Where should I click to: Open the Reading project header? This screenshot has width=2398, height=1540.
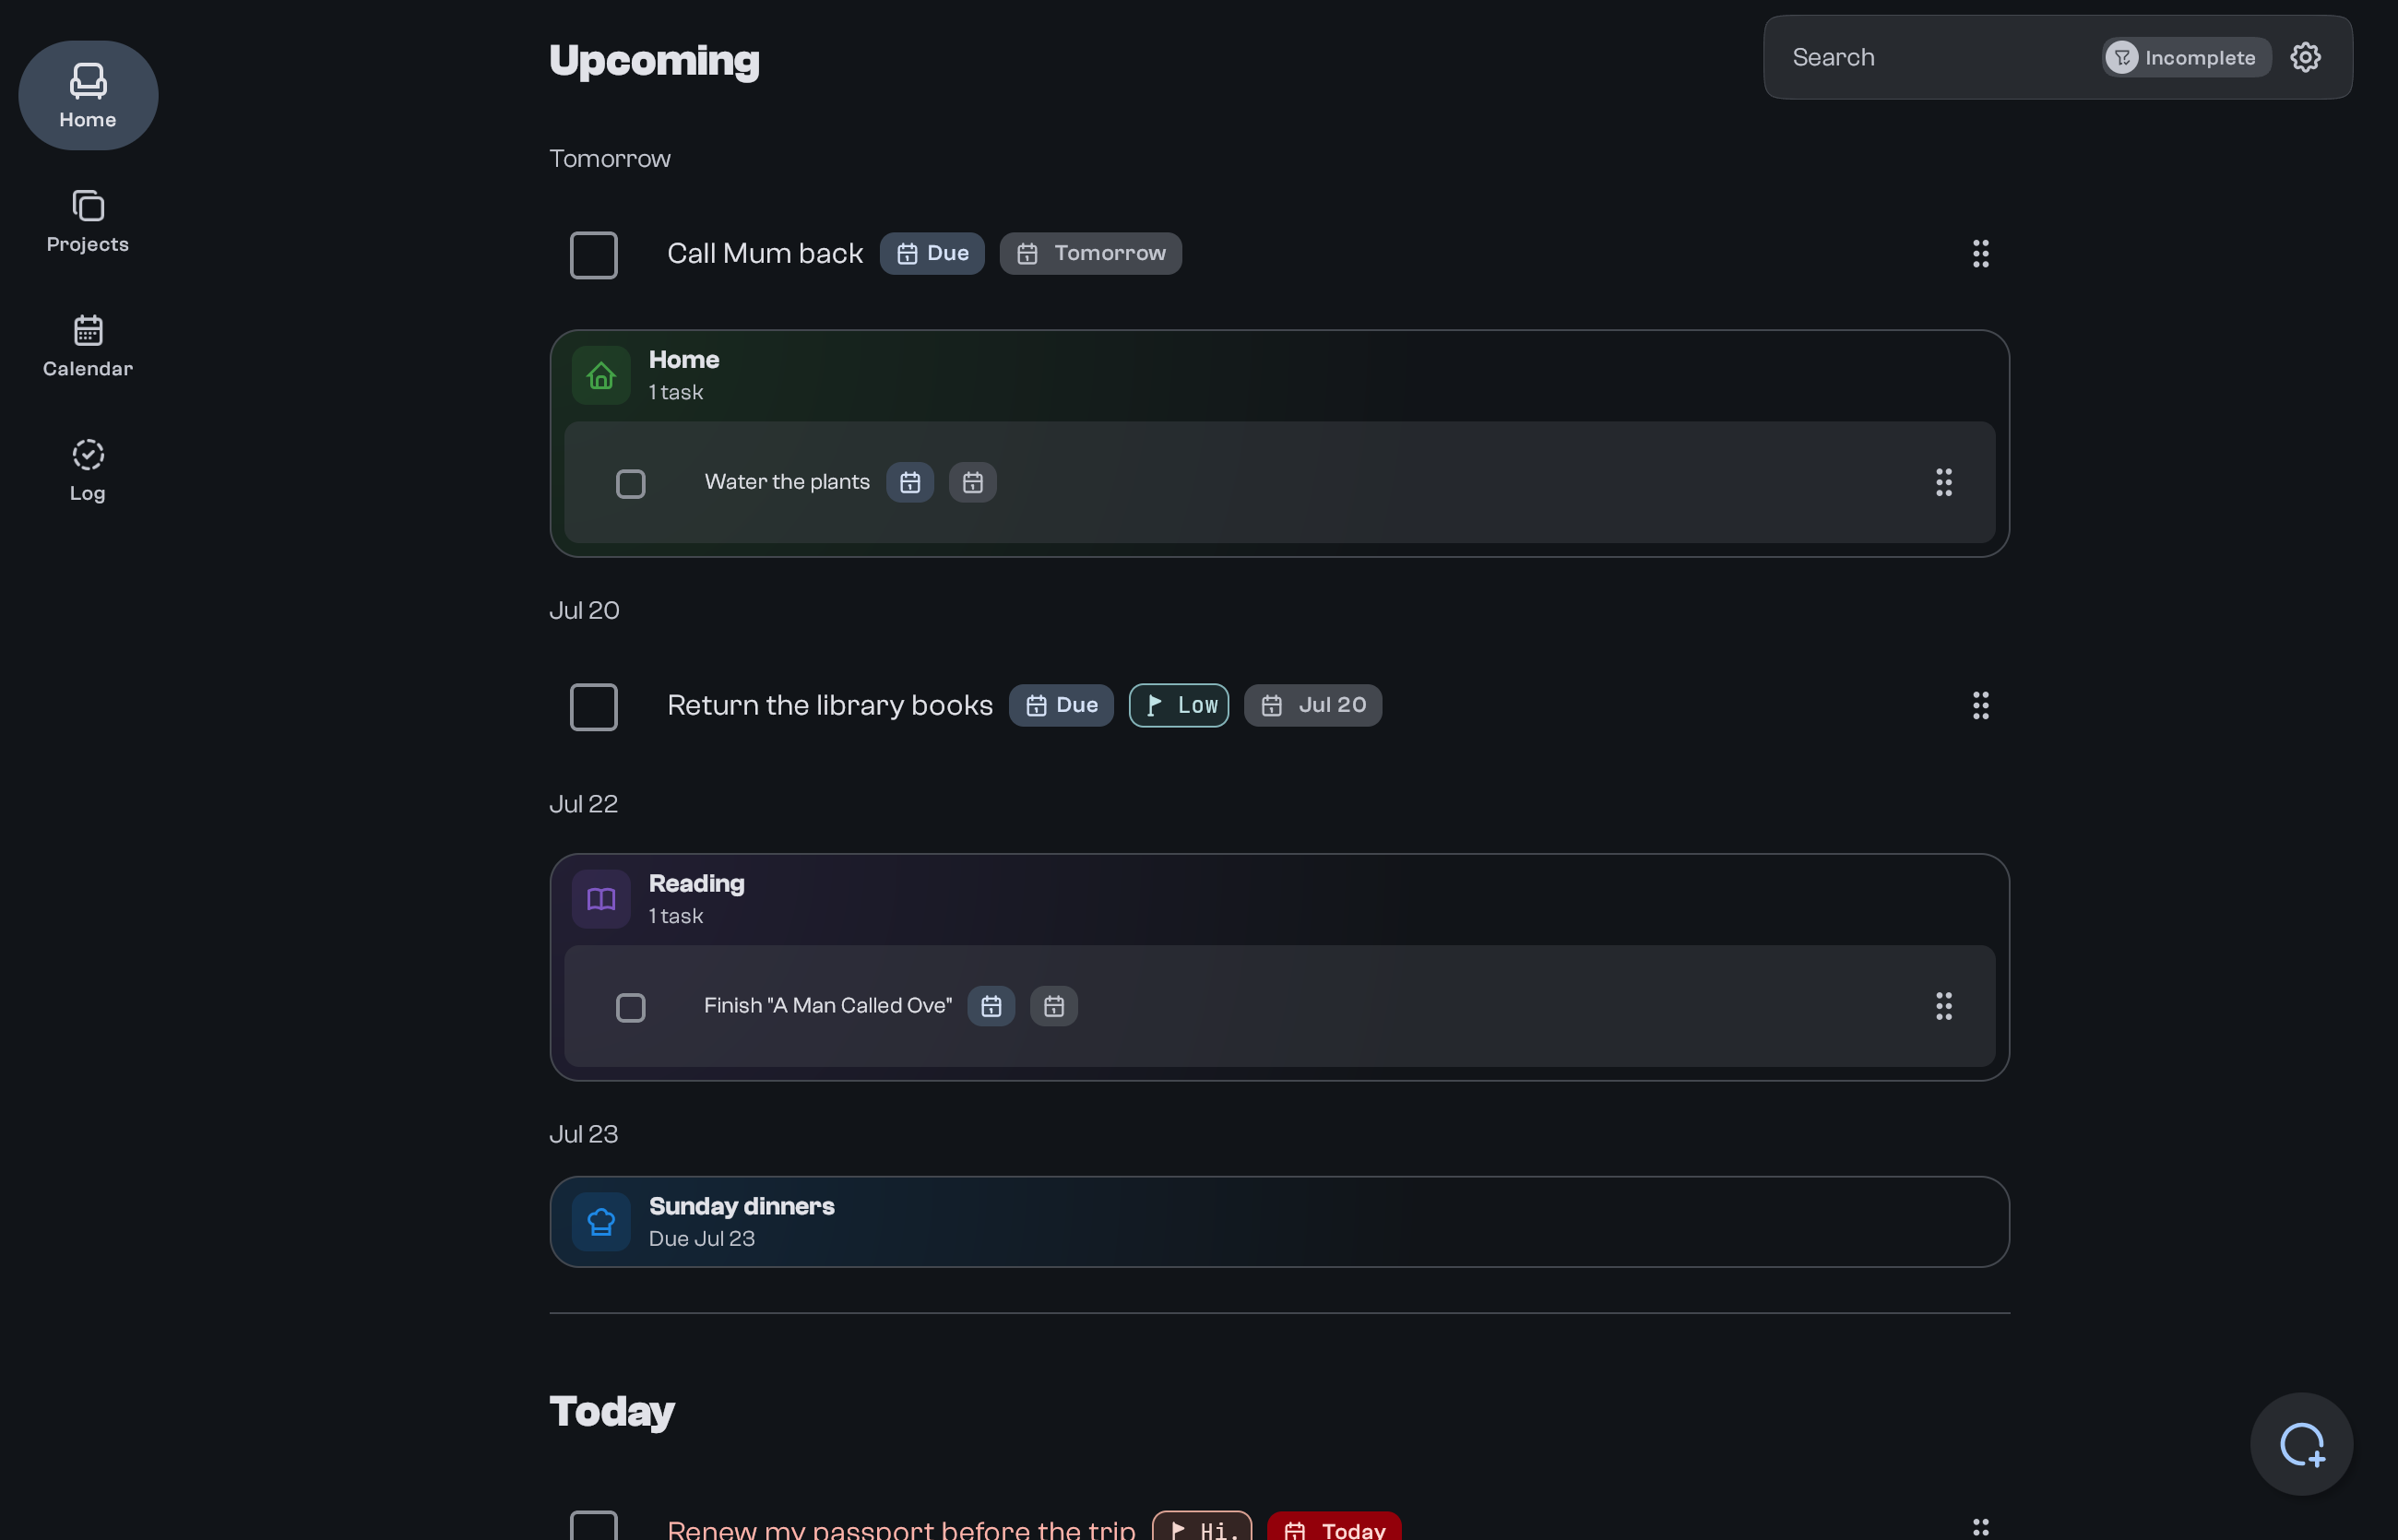[1279, 899]
